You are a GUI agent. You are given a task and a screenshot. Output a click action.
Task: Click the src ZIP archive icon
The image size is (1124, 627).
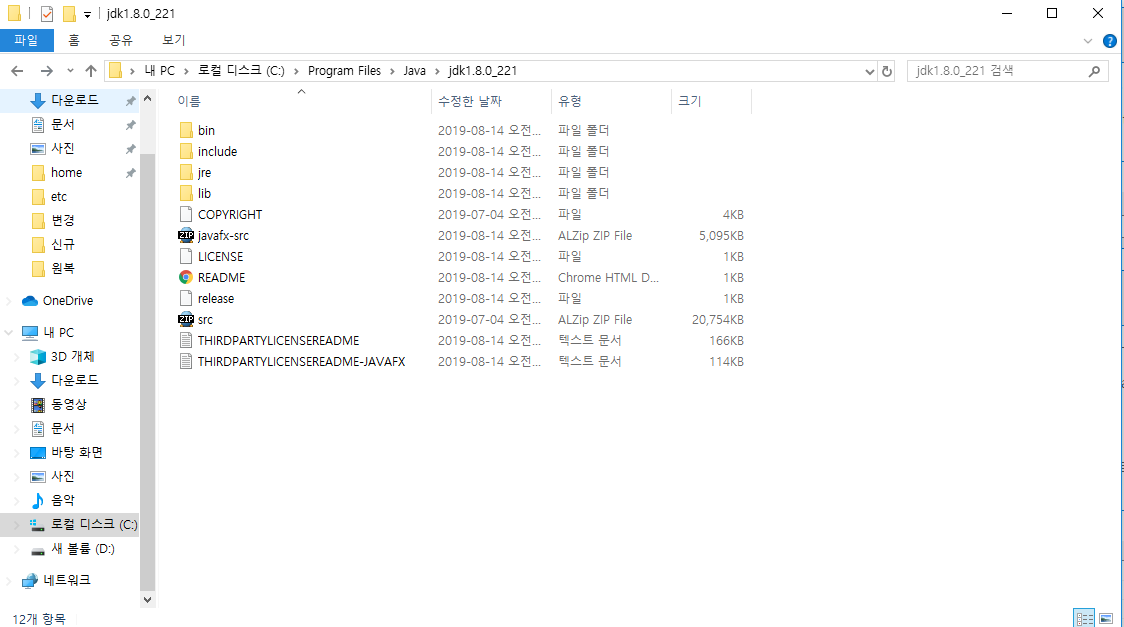point(186,320)
